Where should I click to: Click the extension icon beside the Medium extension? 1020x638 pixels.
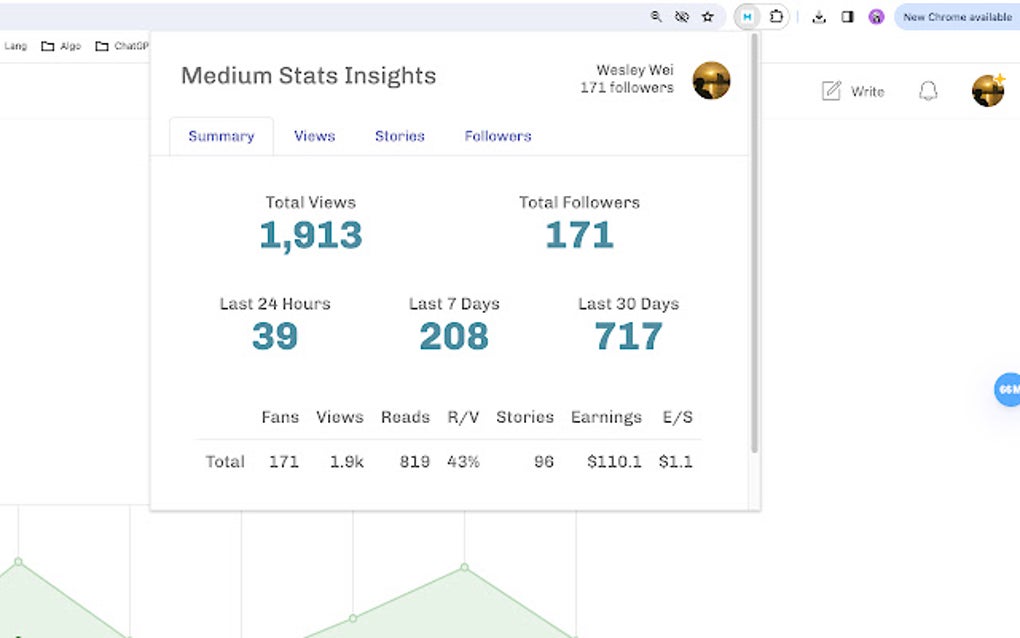coord(777,17)
